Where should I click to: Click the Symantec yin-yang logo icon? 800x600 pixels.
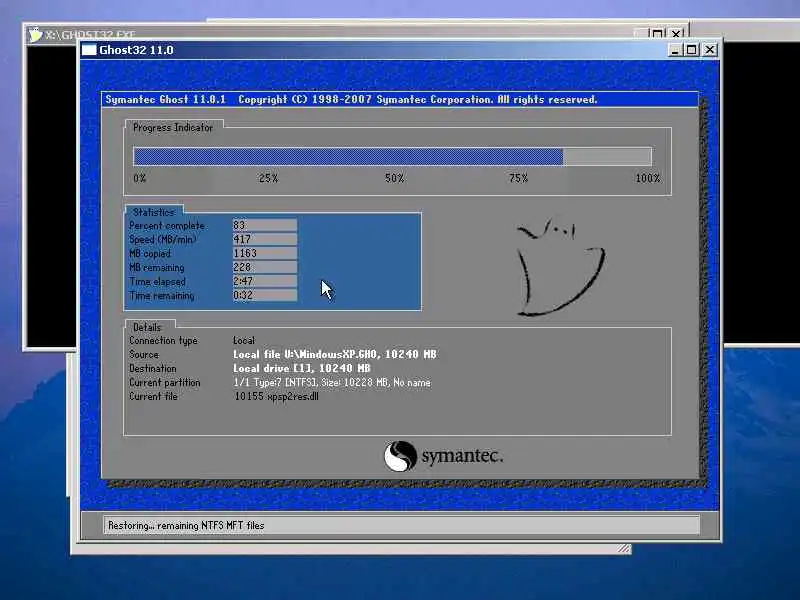[x=400, y=456]
